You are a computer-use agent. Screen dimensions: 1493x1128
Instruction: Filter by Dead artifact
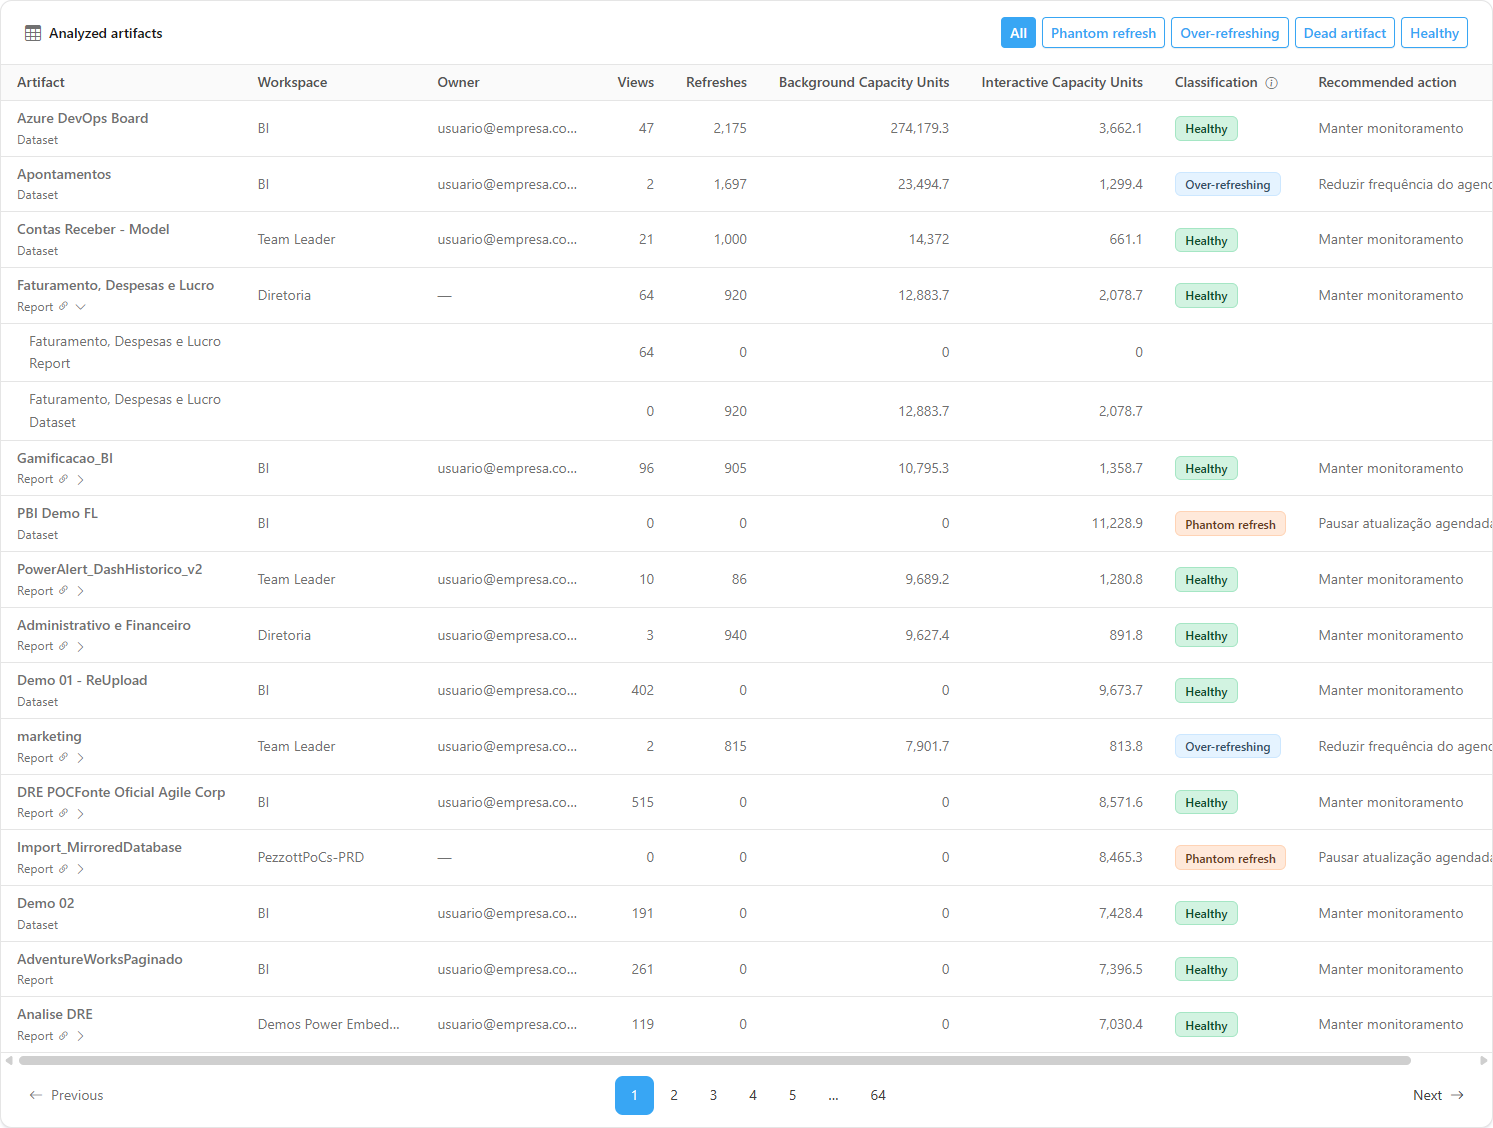tap(1344, 33)
